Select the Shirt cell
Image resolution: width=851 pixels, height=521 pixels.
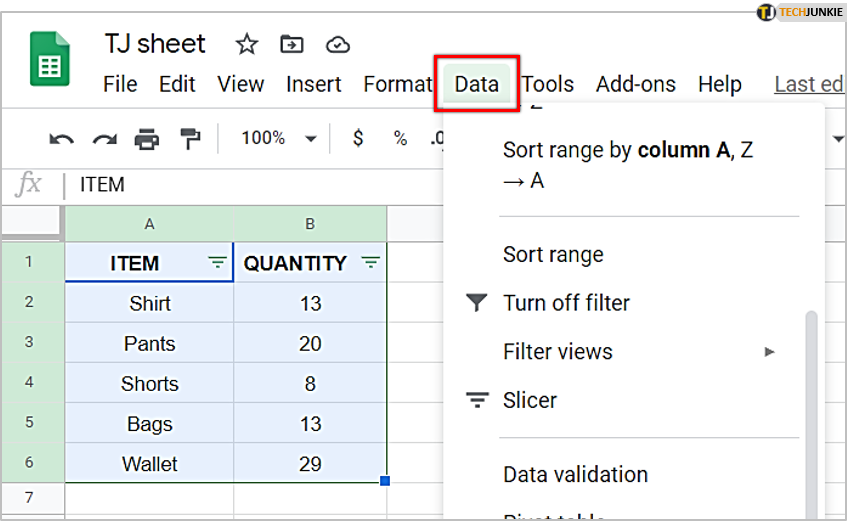[149, 303]
